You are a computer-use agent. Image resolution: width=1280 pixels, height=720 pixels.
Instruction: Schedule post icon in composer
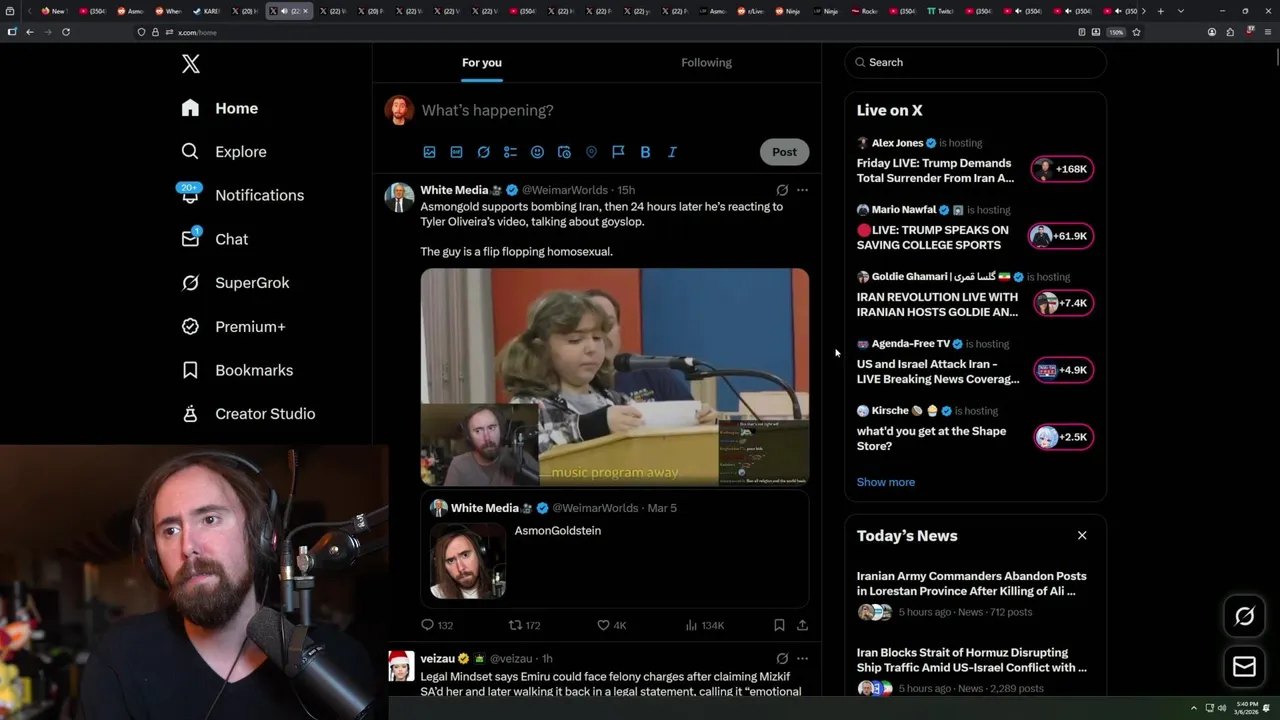click(564, 152)
